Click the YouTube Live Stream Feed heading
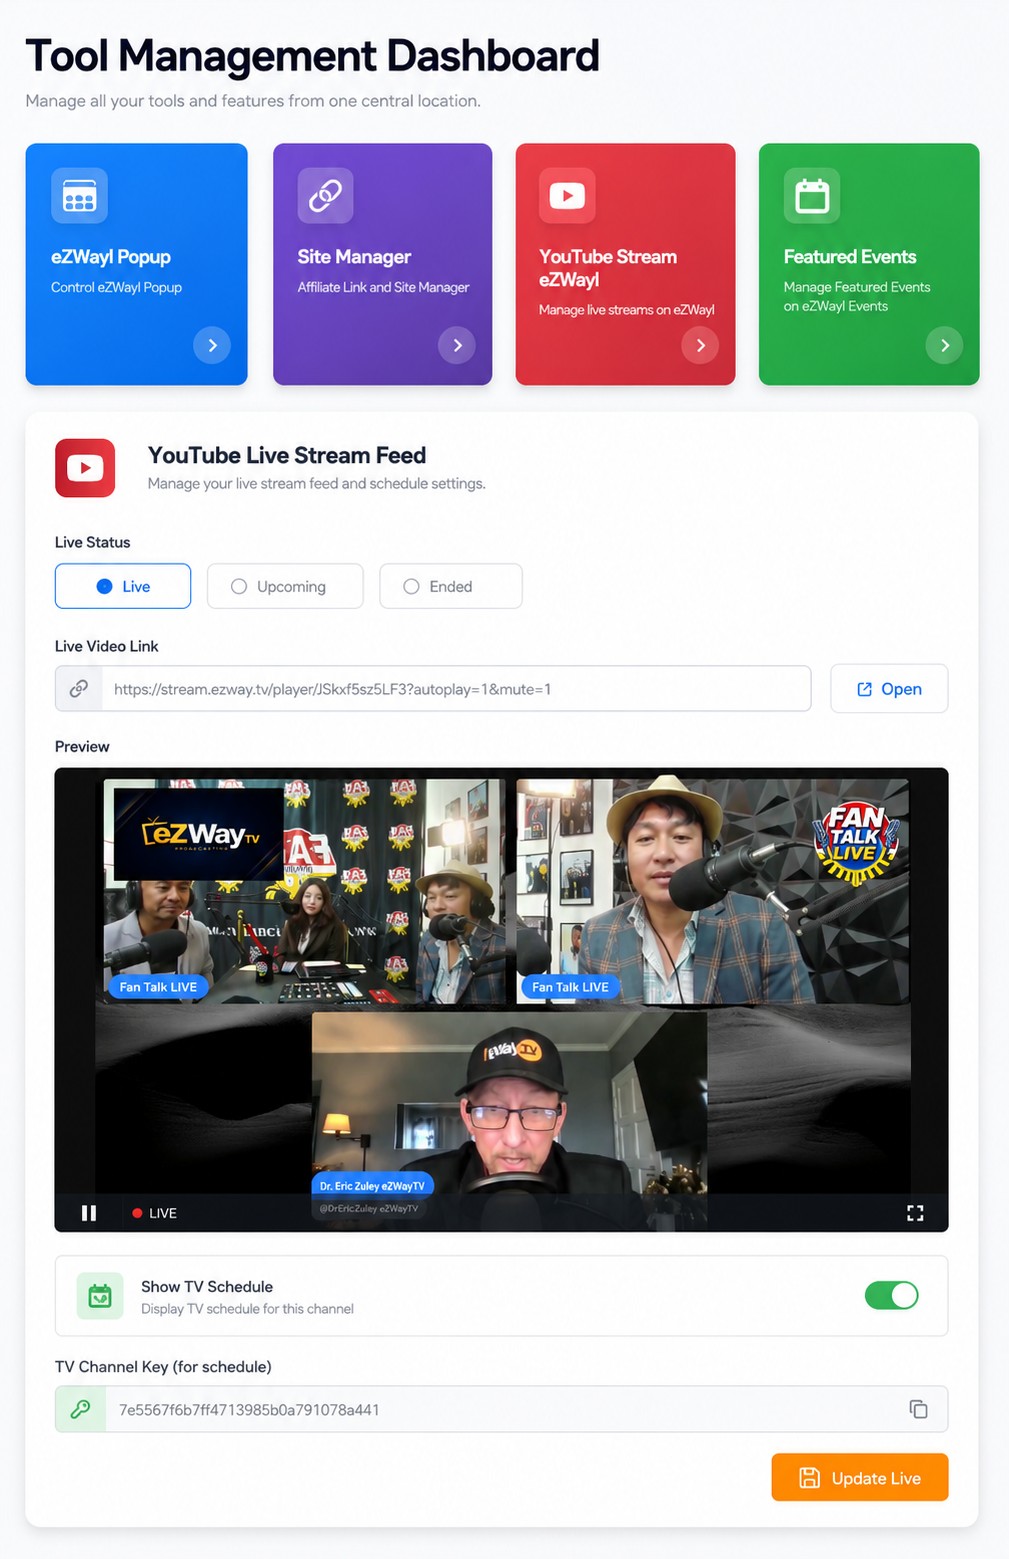 [x=287, y=455]
